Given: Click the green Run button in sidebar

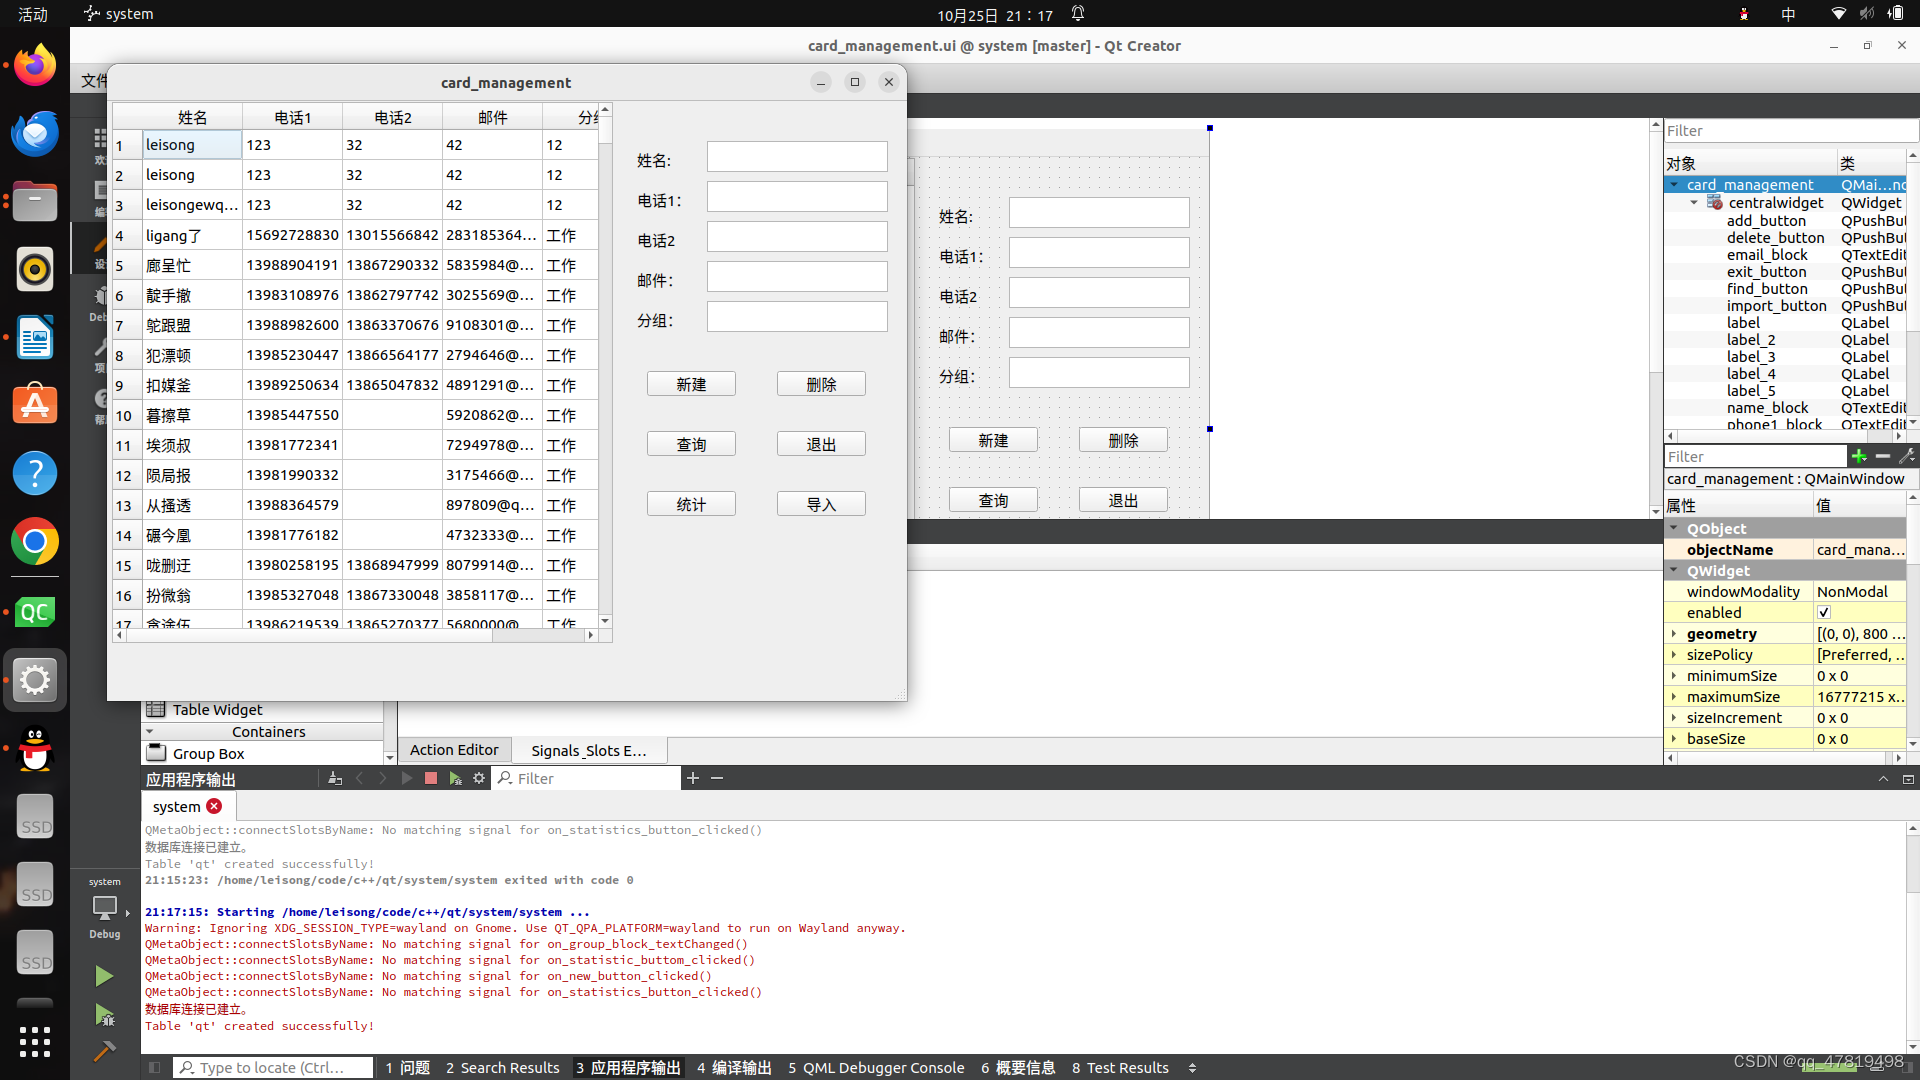Looking at the screenshot, I should point(104,975).
